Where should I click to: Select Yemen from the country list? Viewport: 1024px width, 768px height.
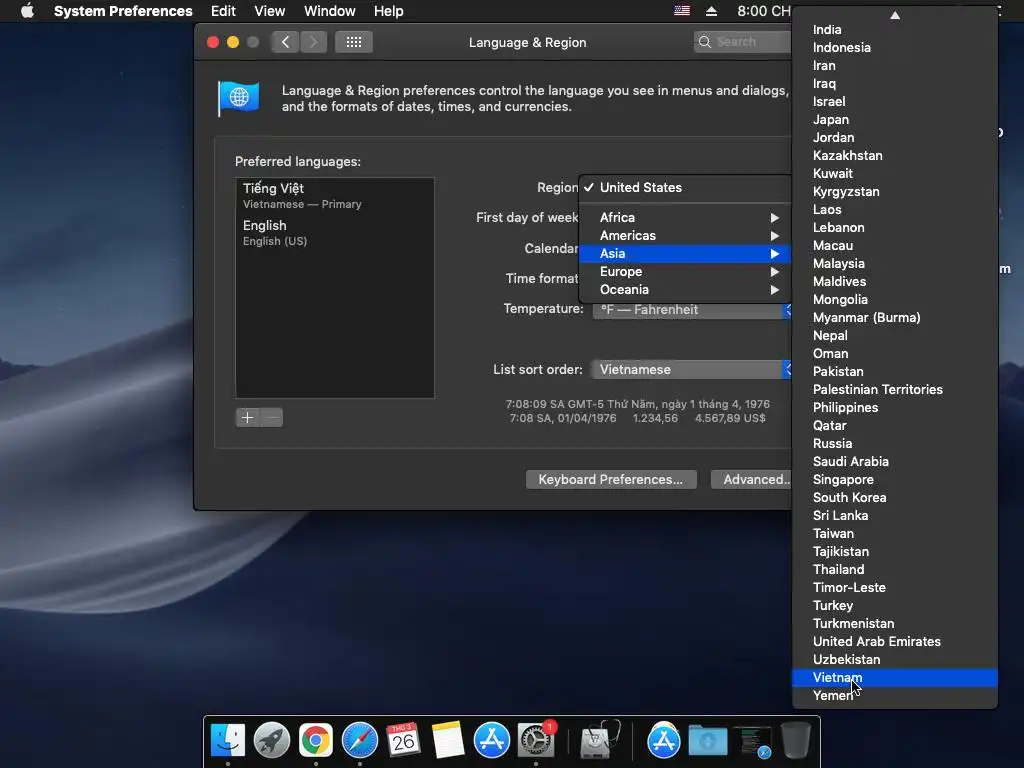(x=895, y=696)
